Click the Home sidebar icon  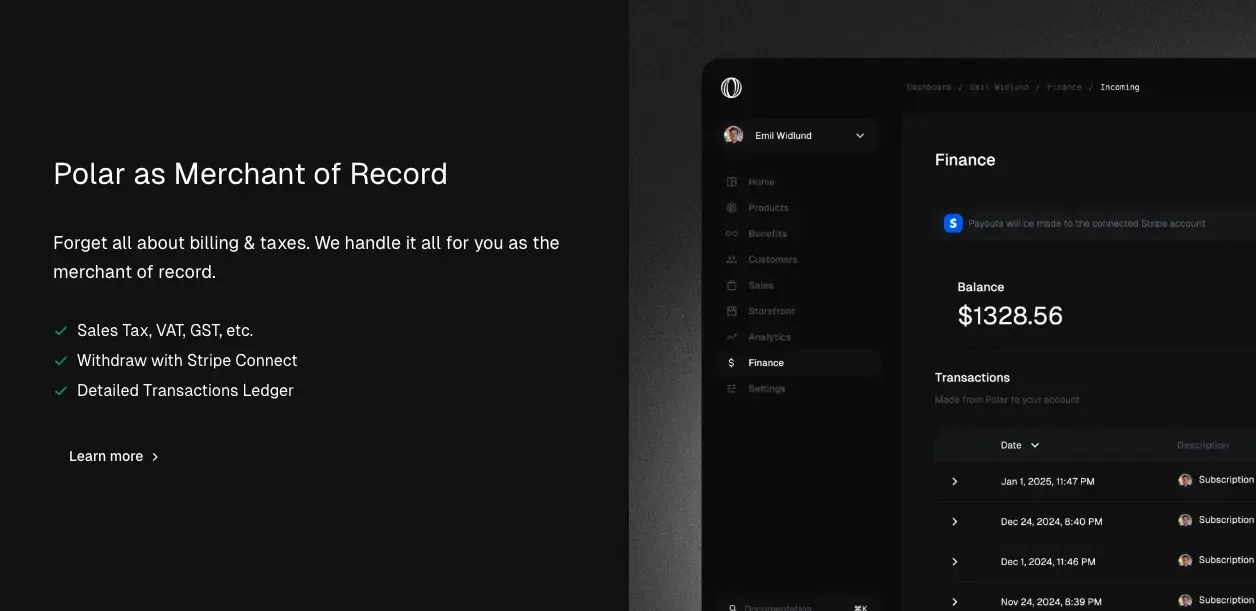[732, 182]
